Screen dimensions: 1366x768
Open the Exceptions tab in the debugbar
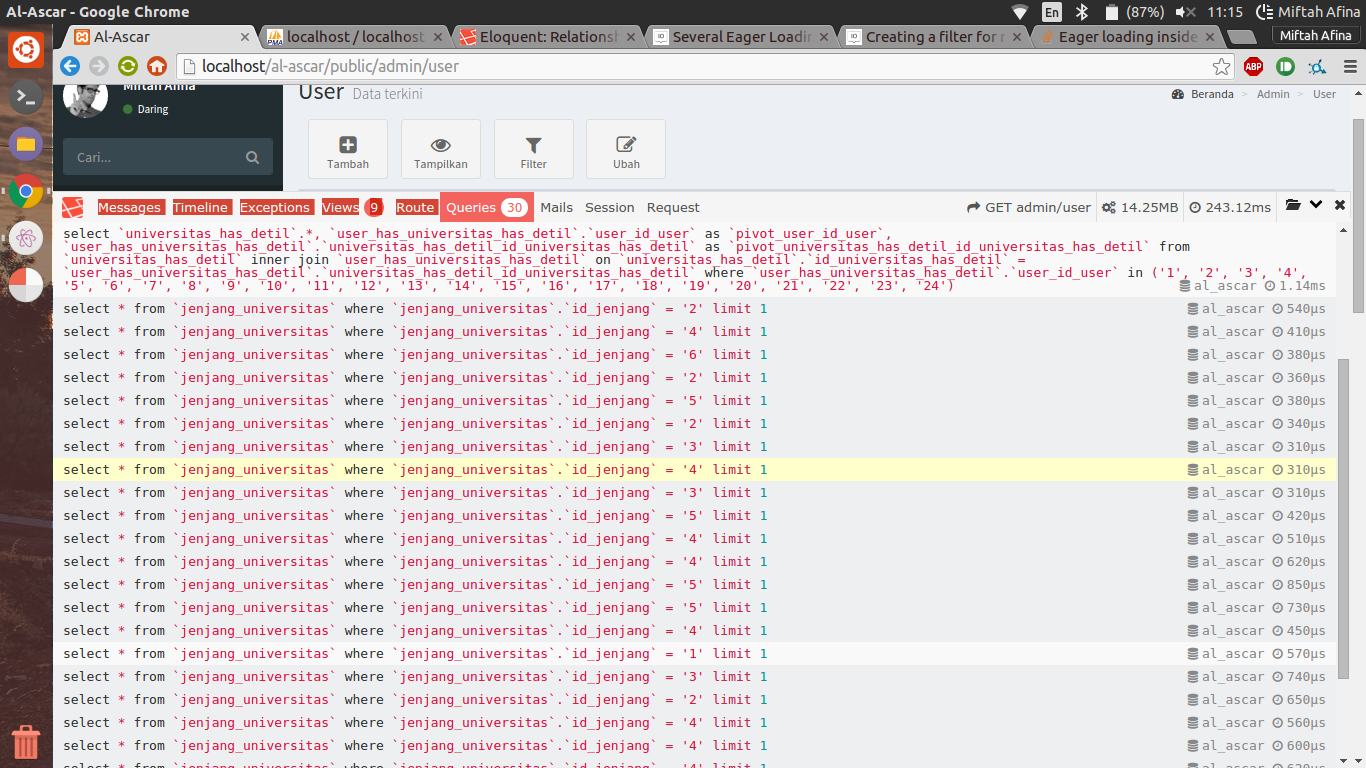click(x=275, y=207)
